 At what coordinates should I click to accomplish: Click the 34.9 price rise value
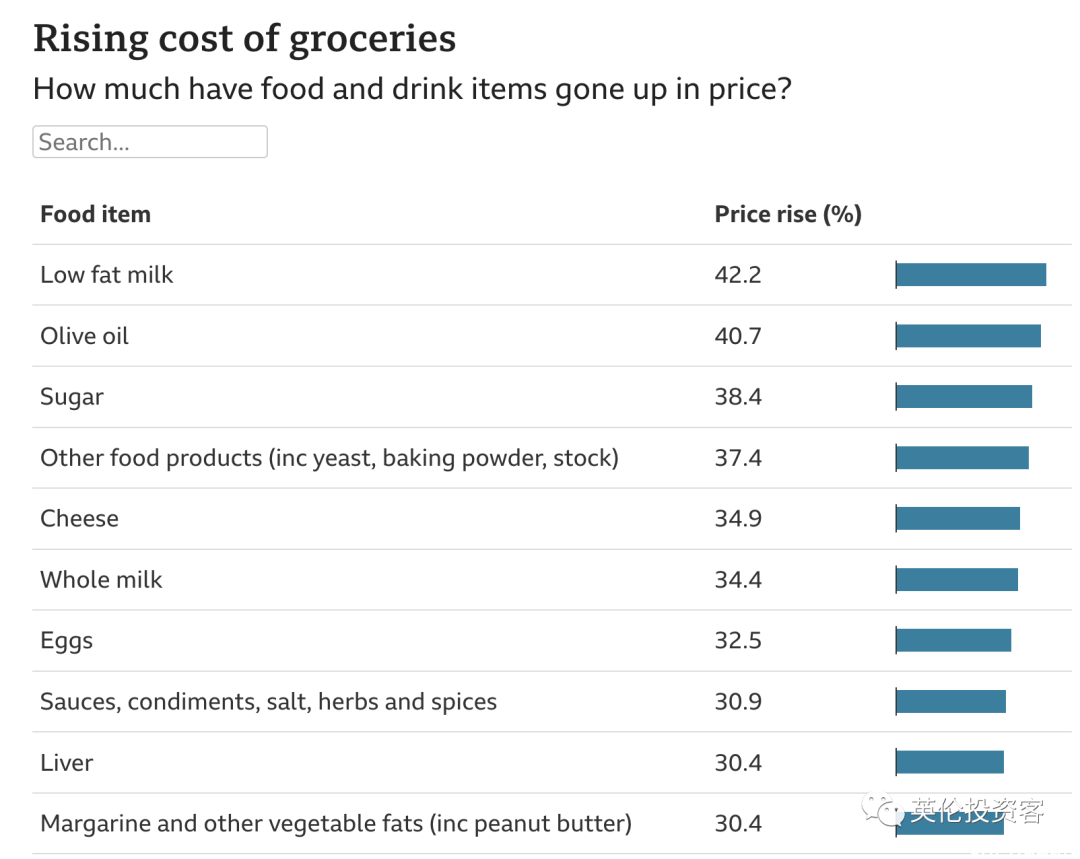pyautogui.click(x=738, y=519)
